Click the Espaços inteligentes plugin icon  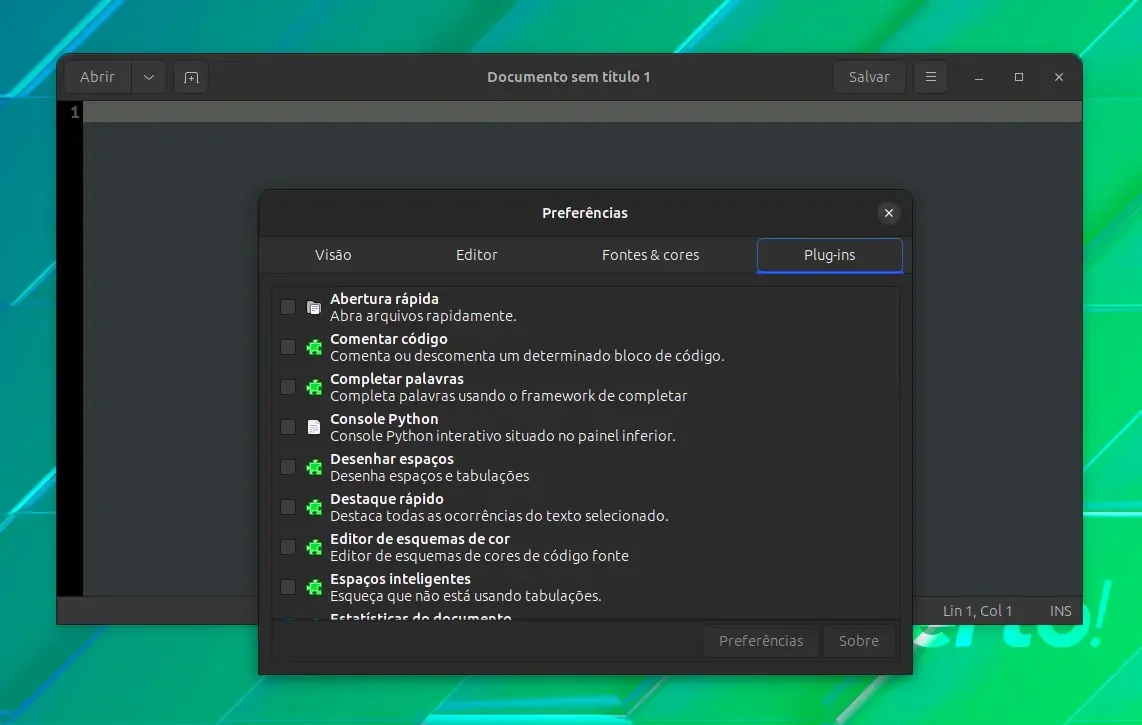pos(314,587)
